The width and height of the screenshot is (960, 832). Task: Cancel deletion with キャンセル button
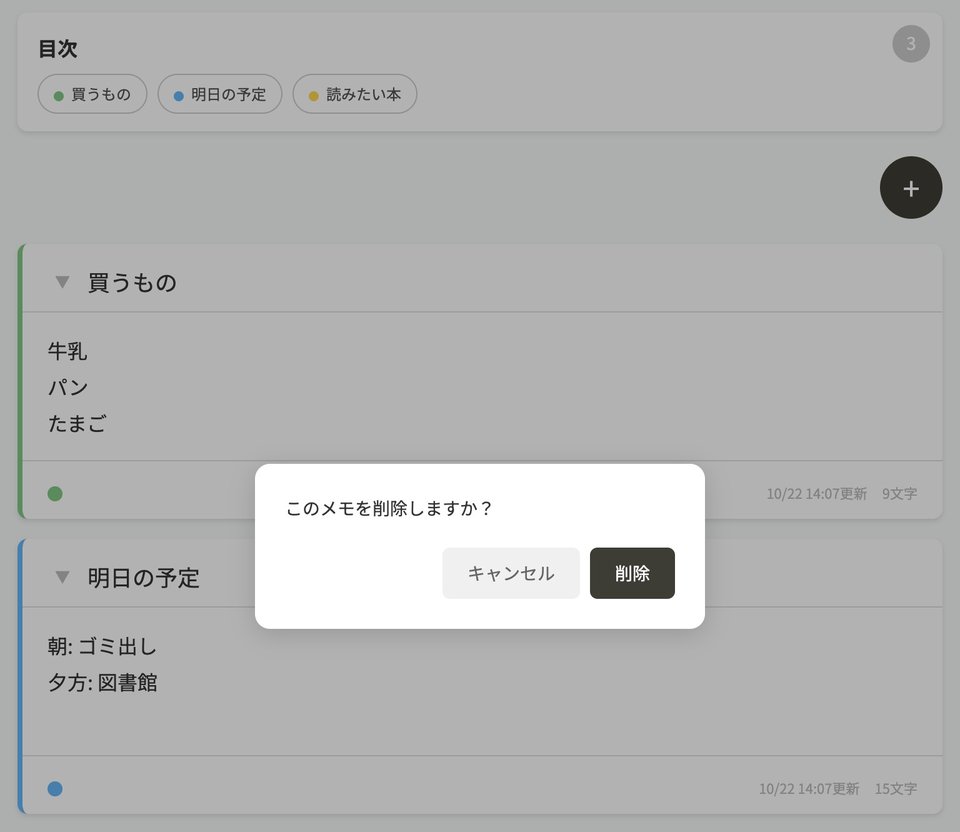pyautogui.click(x=511, y=573)
